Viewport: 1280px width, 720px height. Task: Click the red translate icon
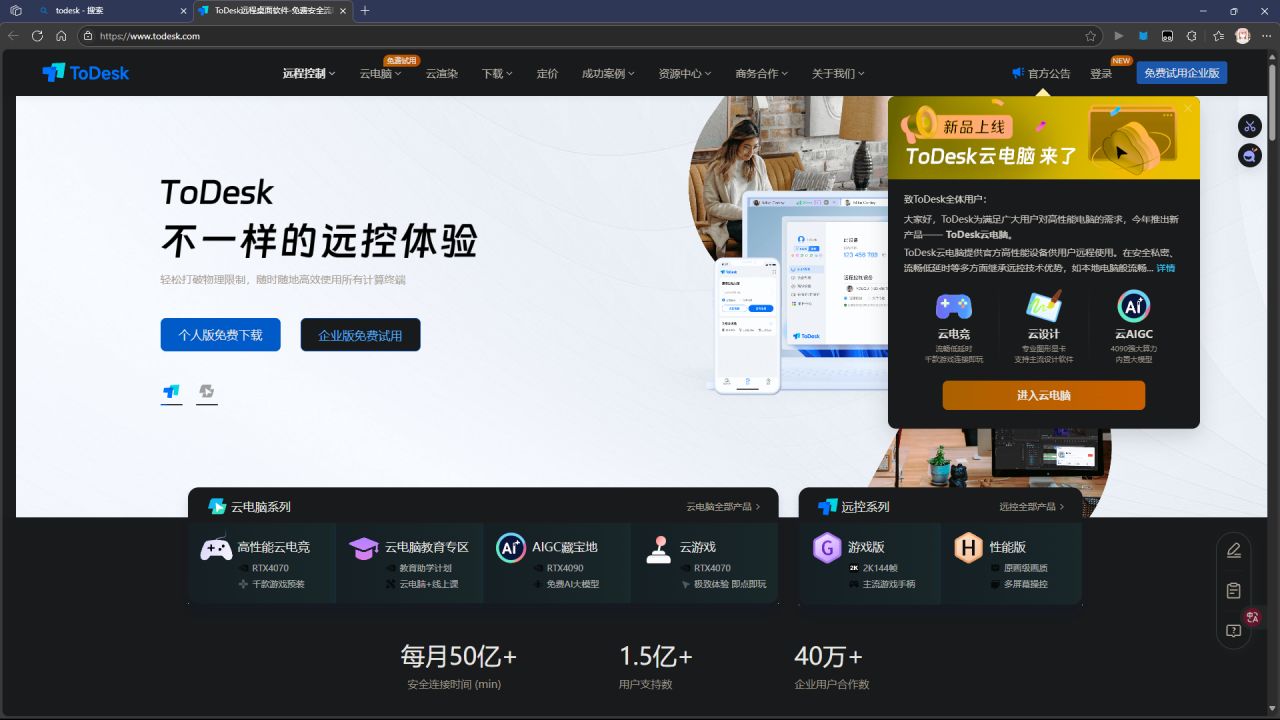coord(1252,617)
